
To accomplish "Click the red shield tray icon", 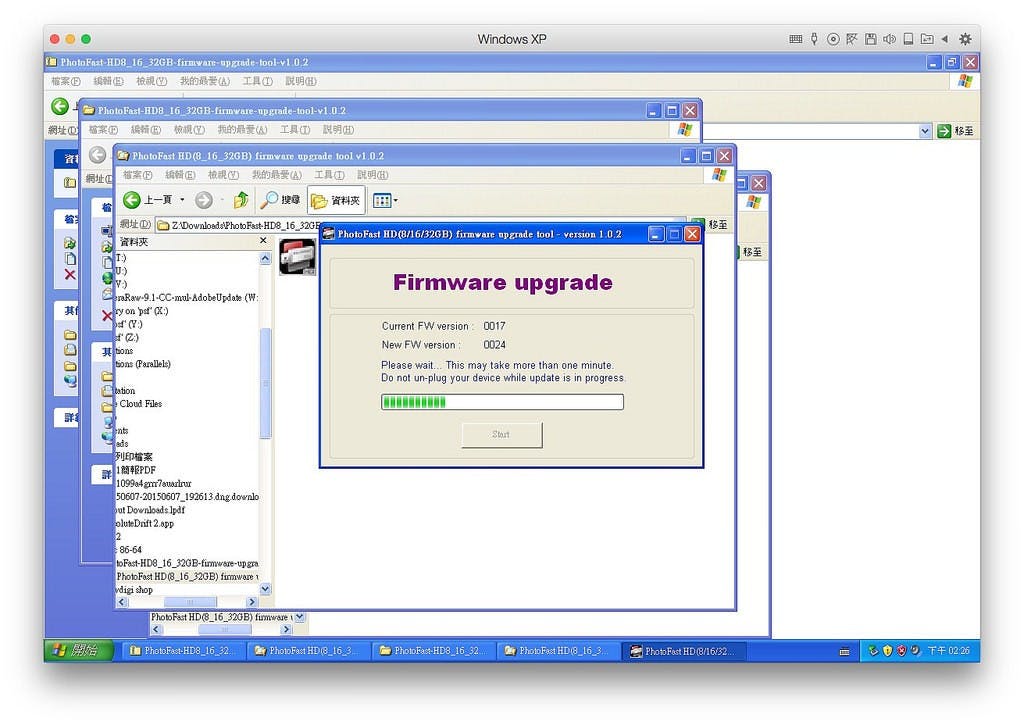I will pyautogui.click(x=901, y=651).
